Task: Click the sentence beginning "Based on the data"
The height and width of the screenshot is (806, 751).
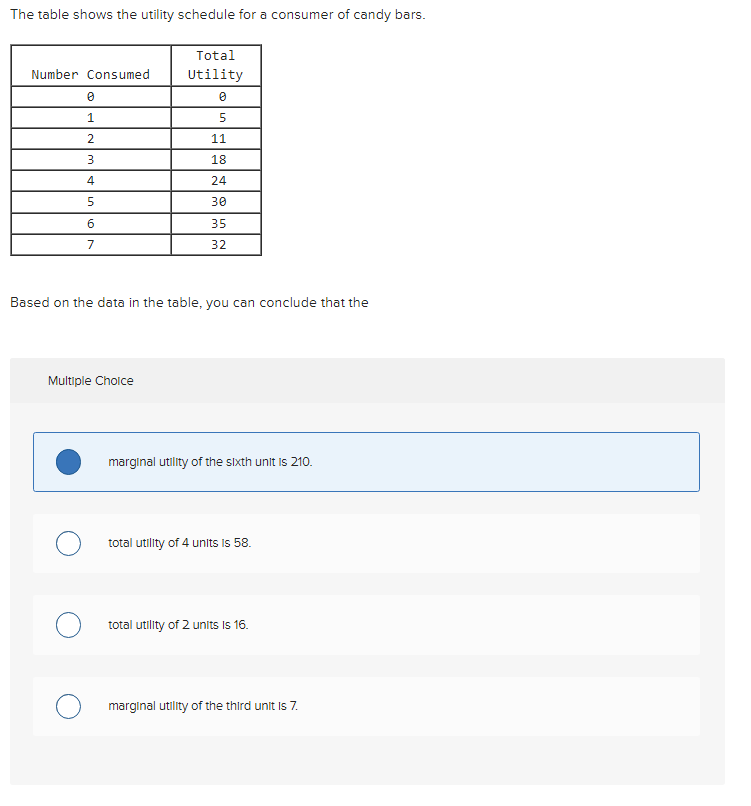Action: pos(190,302)
